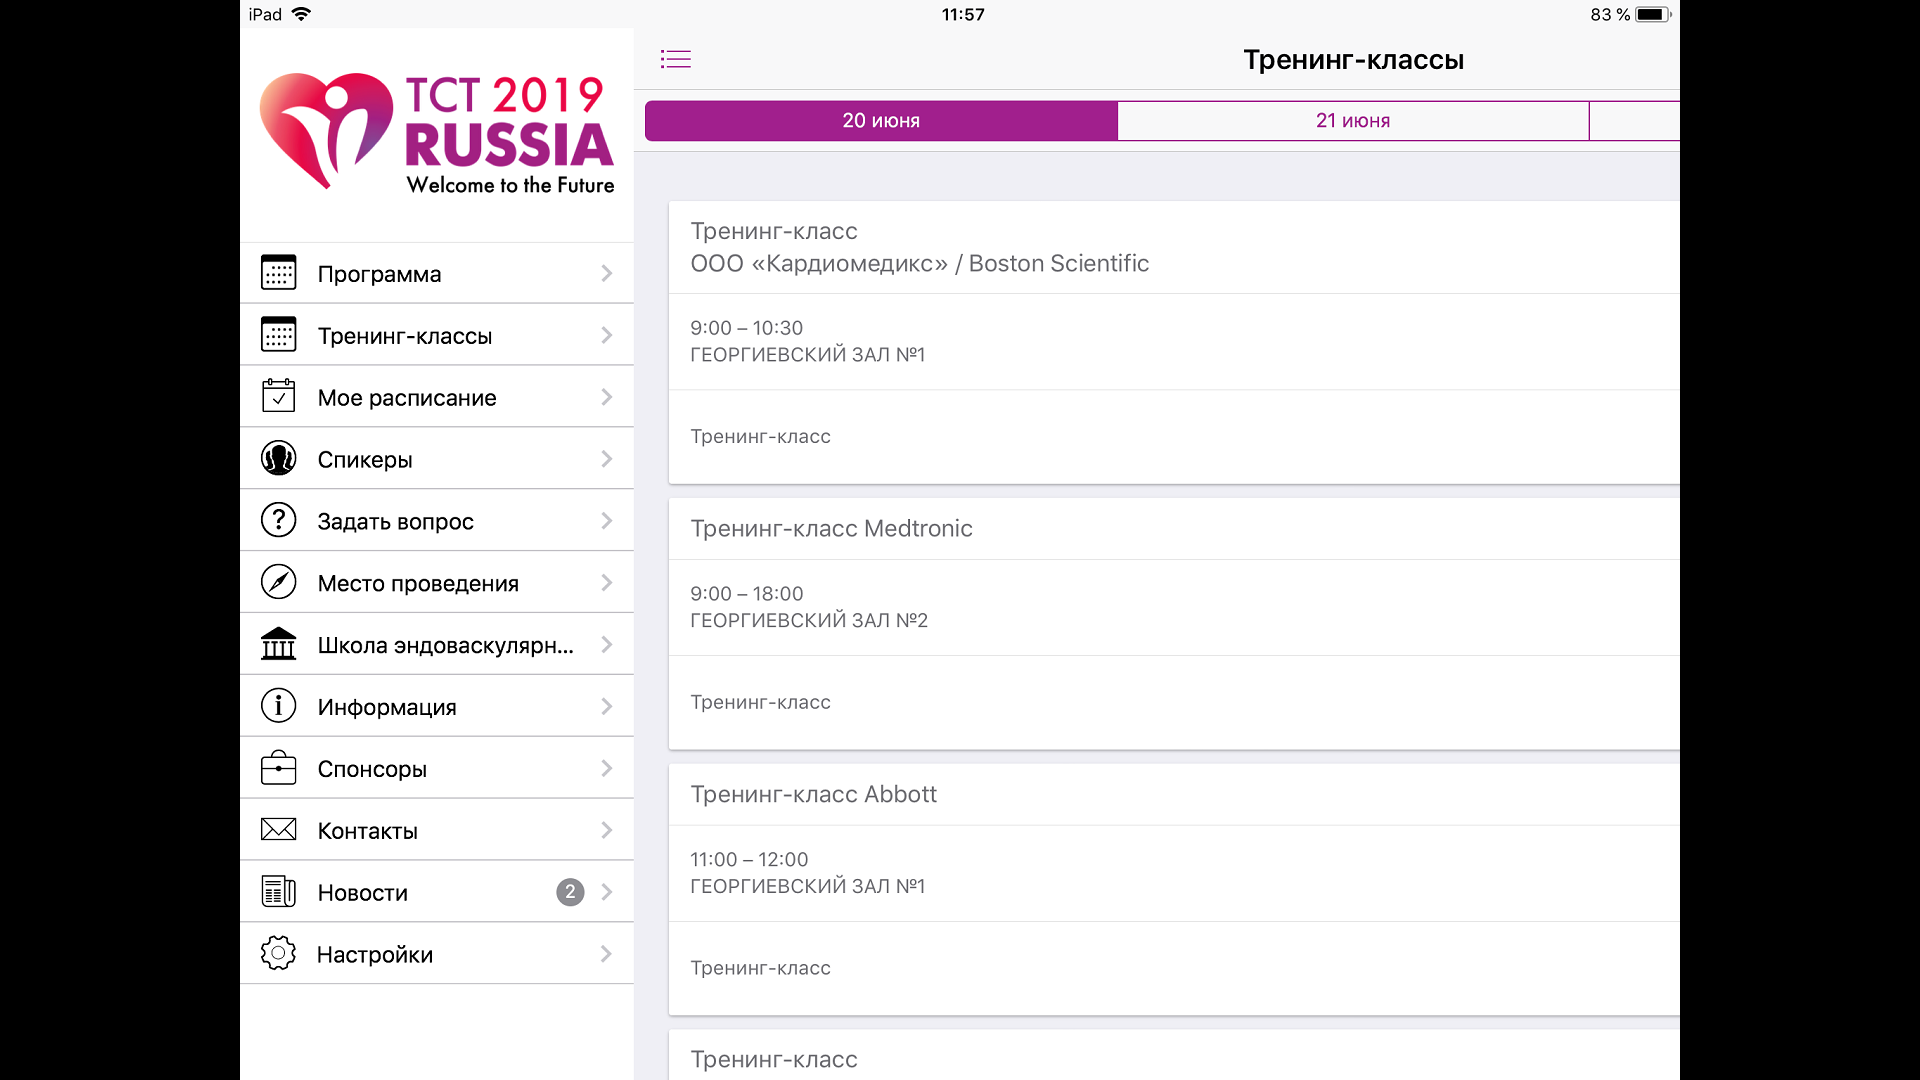Viewport: 1920px width, 1080px height.
Task: Tap the TCT 2019 Russia logo
Action: click(437, 133)
